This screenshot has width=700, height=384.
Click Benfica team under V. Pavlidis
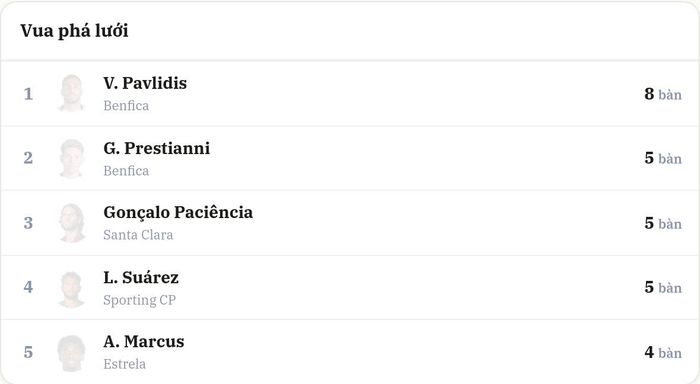pos(126,106)
